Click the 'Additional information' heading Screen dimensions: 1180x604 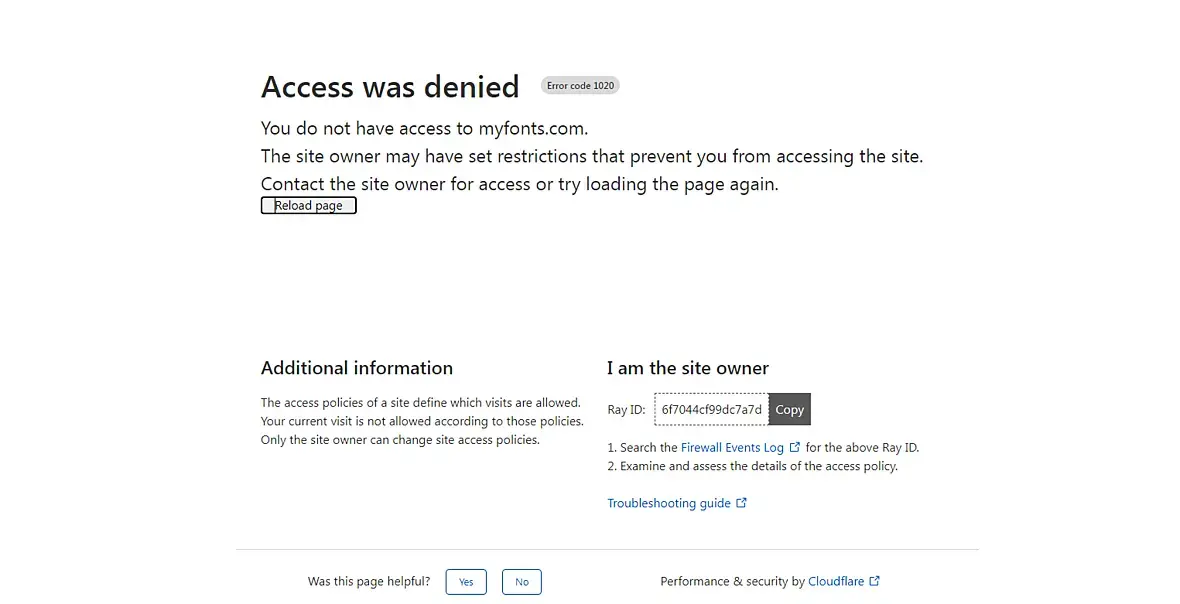coord(357,368)
